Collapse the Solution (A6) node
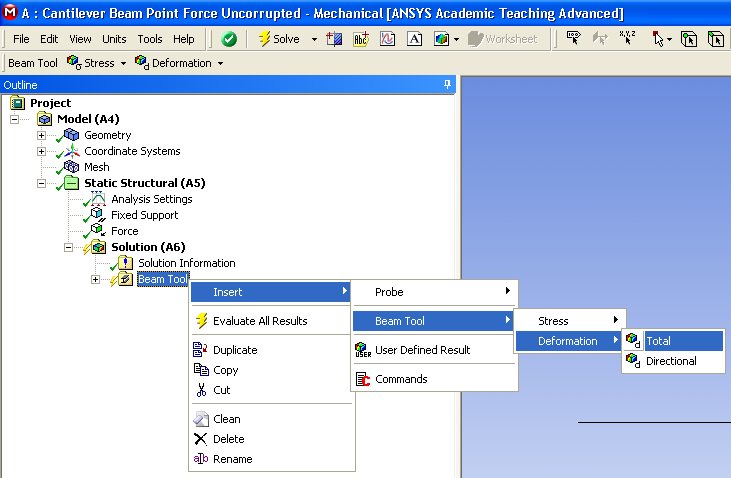731x478 pixels. (69, 247)
